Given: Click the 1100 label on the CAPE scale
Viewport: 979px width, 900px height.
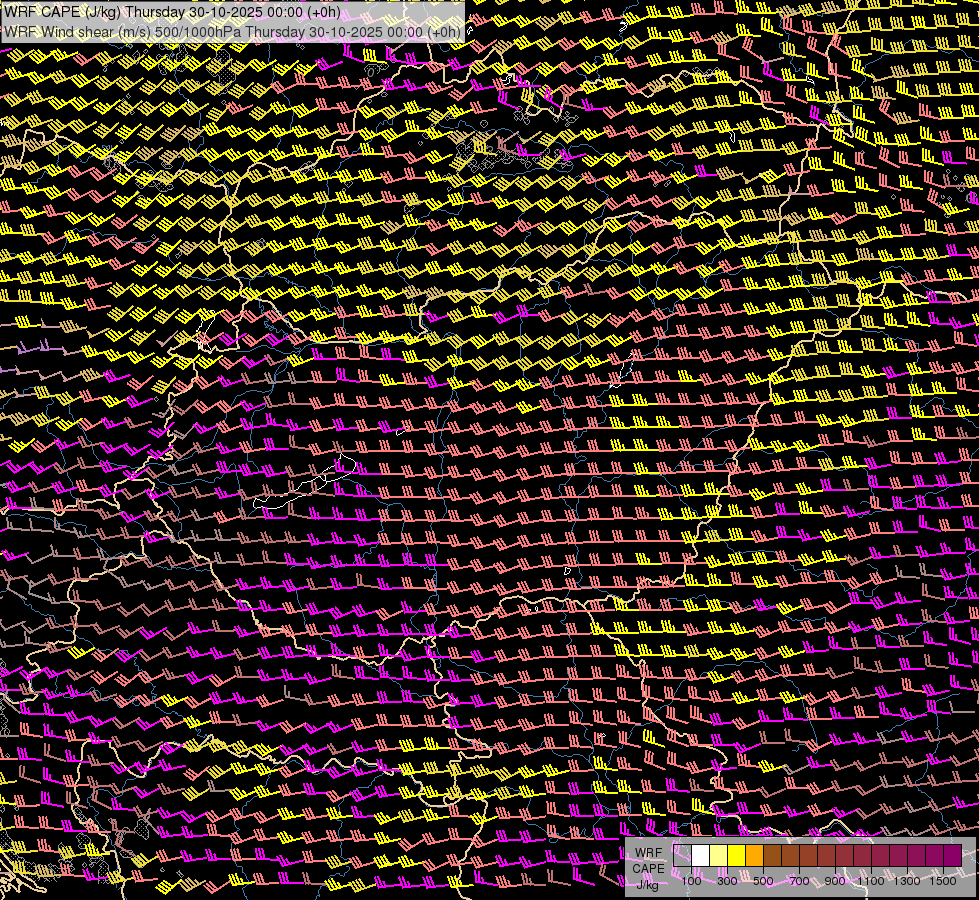Looking at the screenshot, I should pyautogui.click(x=871, y=881).
